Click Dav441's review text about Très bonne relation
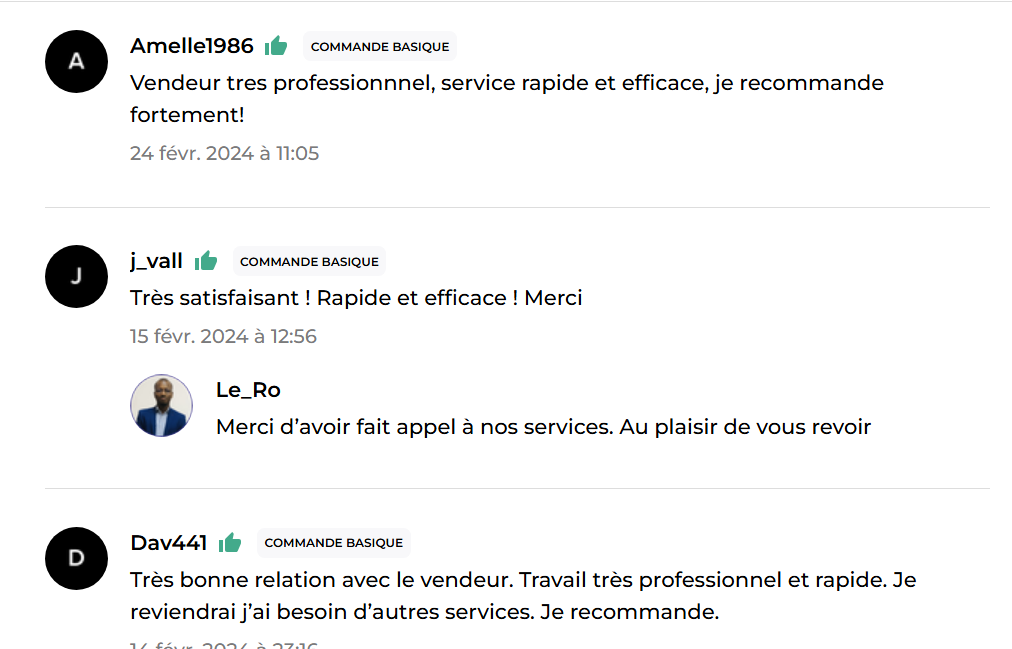This screenshot has height=649, width=1012. click(523, 595)
